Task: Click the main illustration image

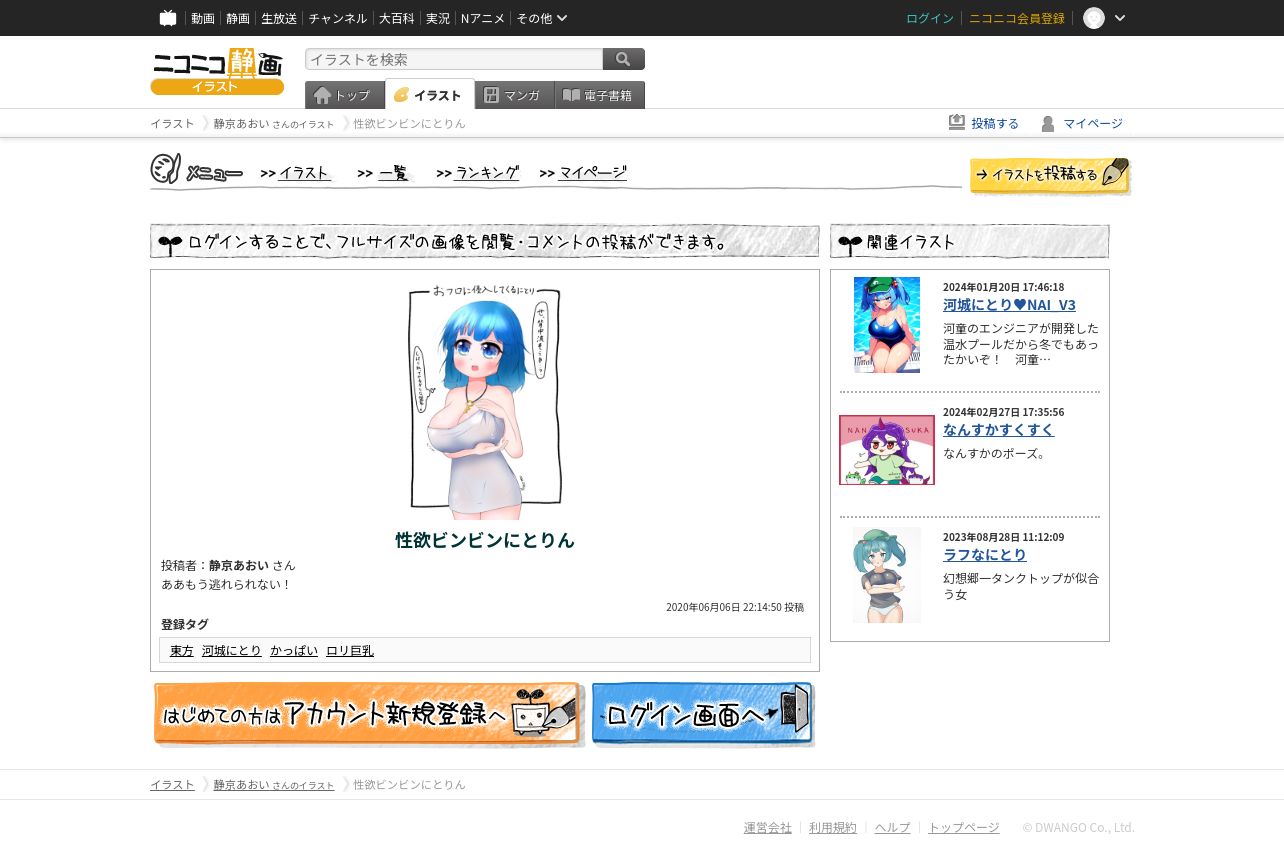Action: coord(485,398)
